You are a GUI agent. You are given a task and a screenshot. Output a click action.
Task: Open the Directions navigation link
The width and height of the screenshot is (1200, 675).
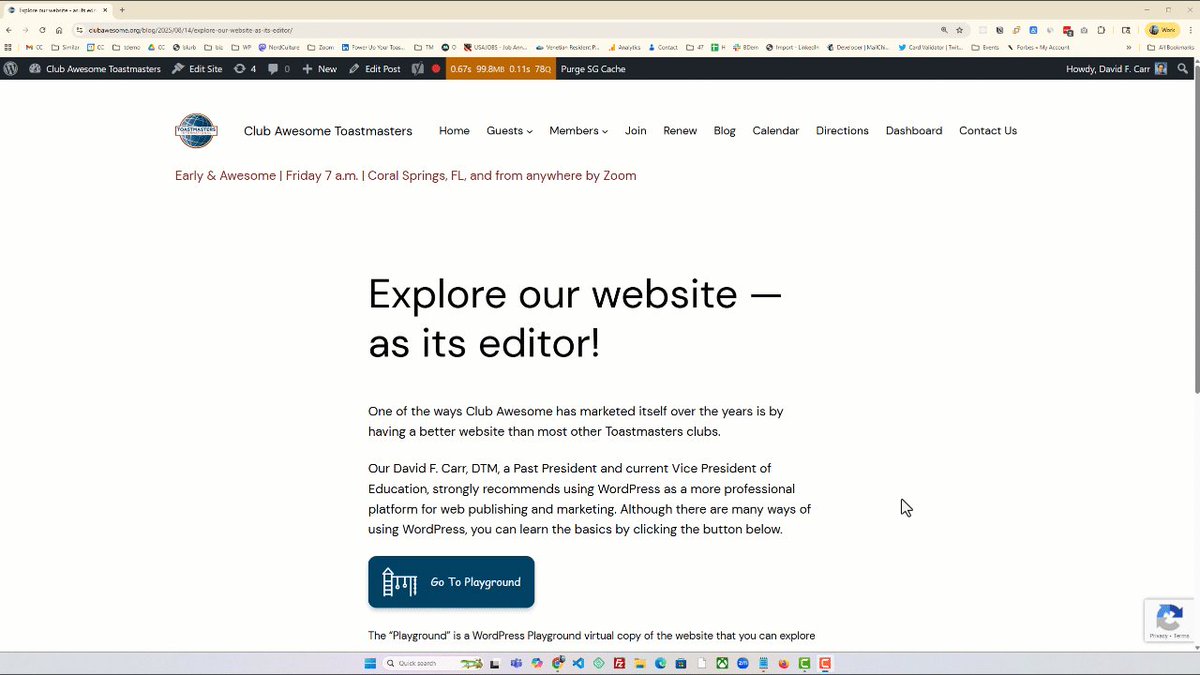point(842,131)
